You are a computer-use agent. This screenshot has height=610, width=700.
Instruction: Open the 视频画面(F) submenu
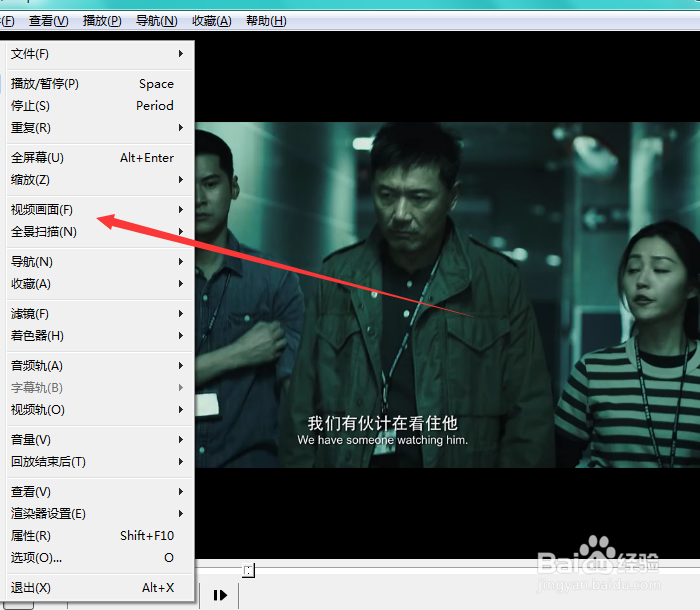click(100, 209)
